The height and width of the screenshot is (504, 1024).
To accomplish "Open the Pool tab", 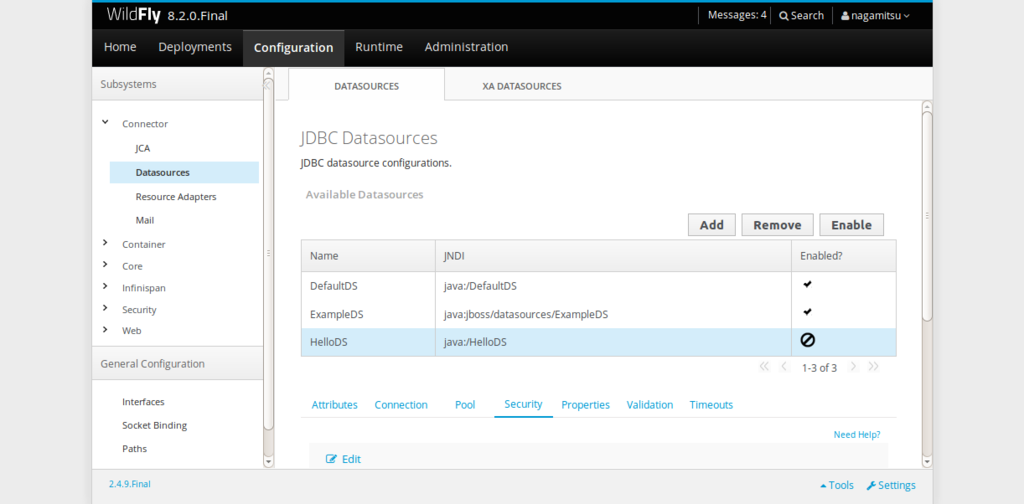I will point(465,405).
